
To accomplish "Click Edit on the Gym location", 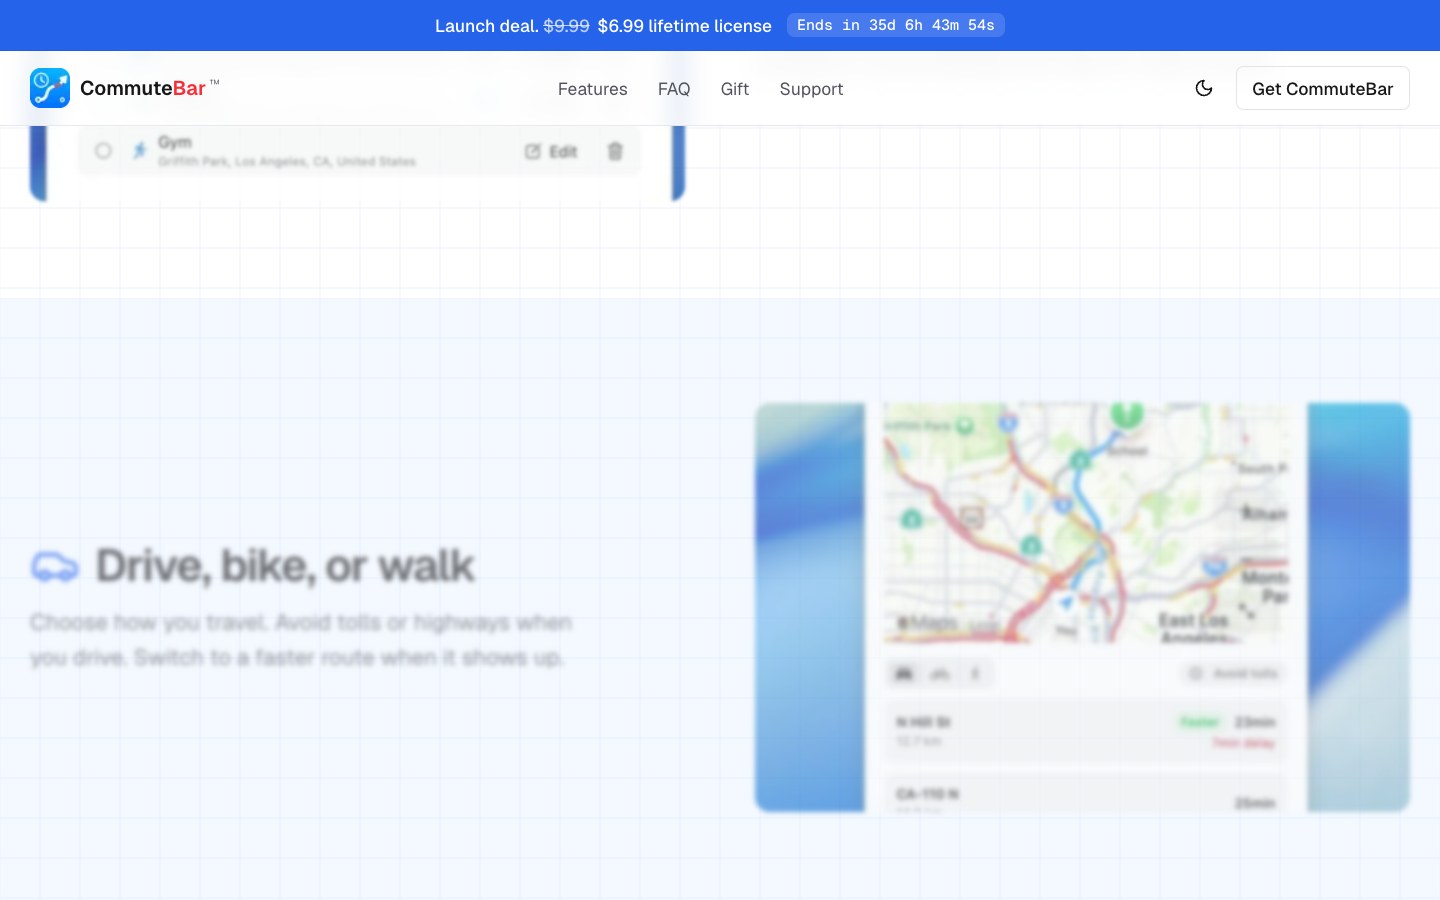I will [x=551, y=151].
